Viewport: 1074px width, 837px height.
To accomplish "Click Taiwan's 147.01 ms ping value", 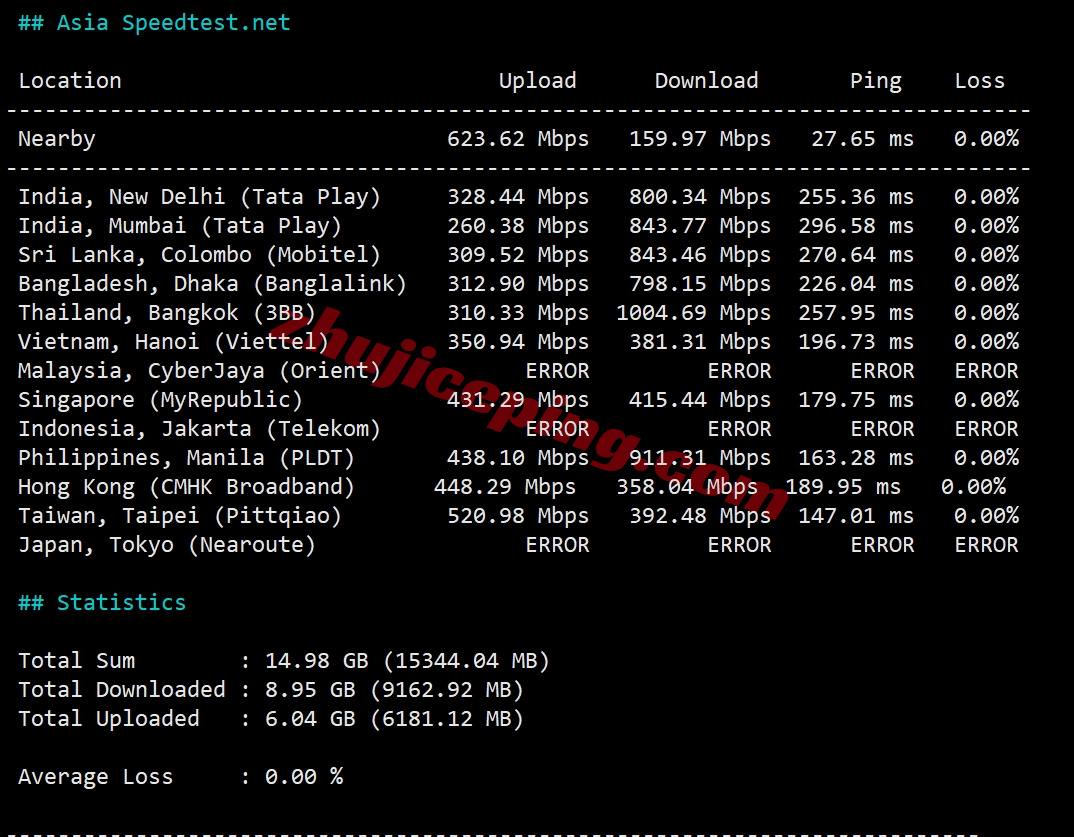I will [855, 516].
